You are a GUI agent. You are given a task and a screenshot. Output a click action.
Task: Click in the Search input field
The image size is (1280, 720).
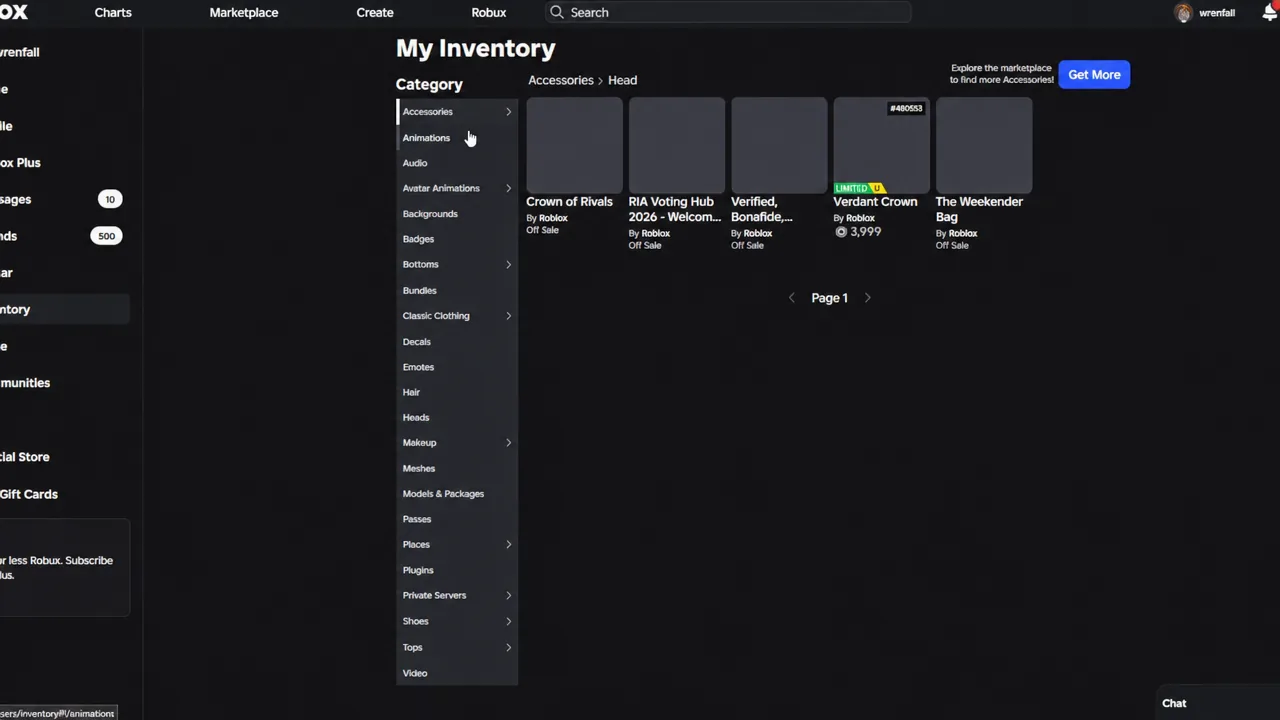pyautogui.click(x=728, y=12)
